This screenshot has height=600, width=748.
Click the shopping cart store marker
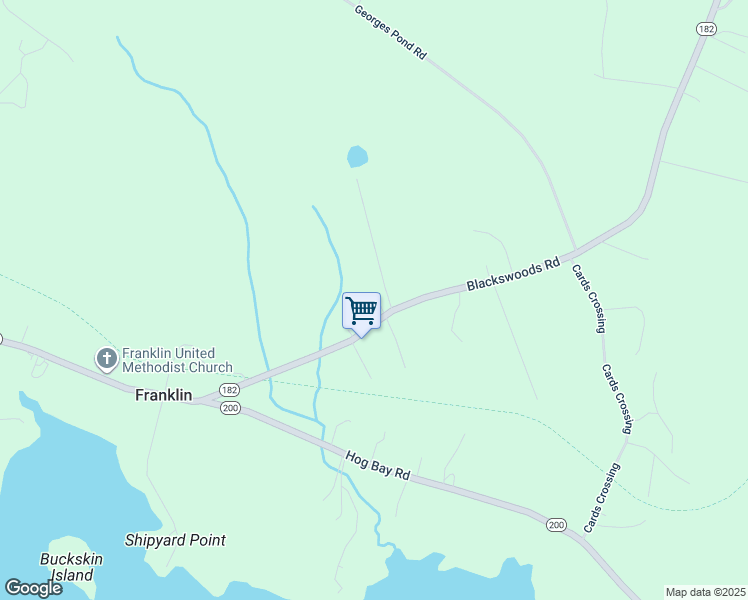(x=362, y=311)
